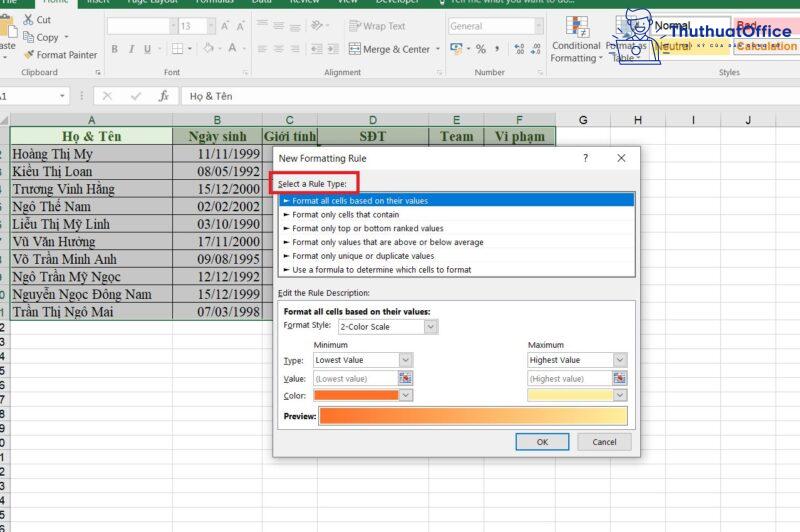This screenshot has width=800, height=532.
Task: Click the Vi phạm header cell
Action: coord(519,136)
